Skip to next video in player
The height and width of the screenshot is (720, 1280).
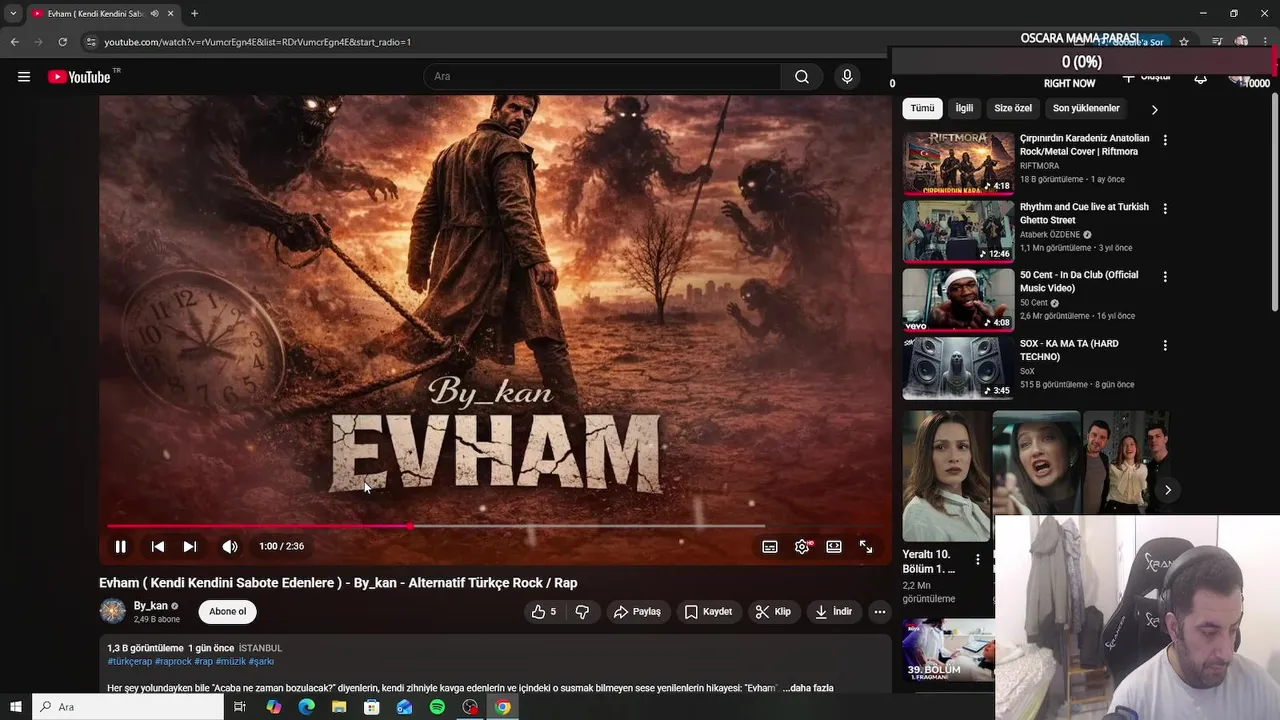(190, 546)
